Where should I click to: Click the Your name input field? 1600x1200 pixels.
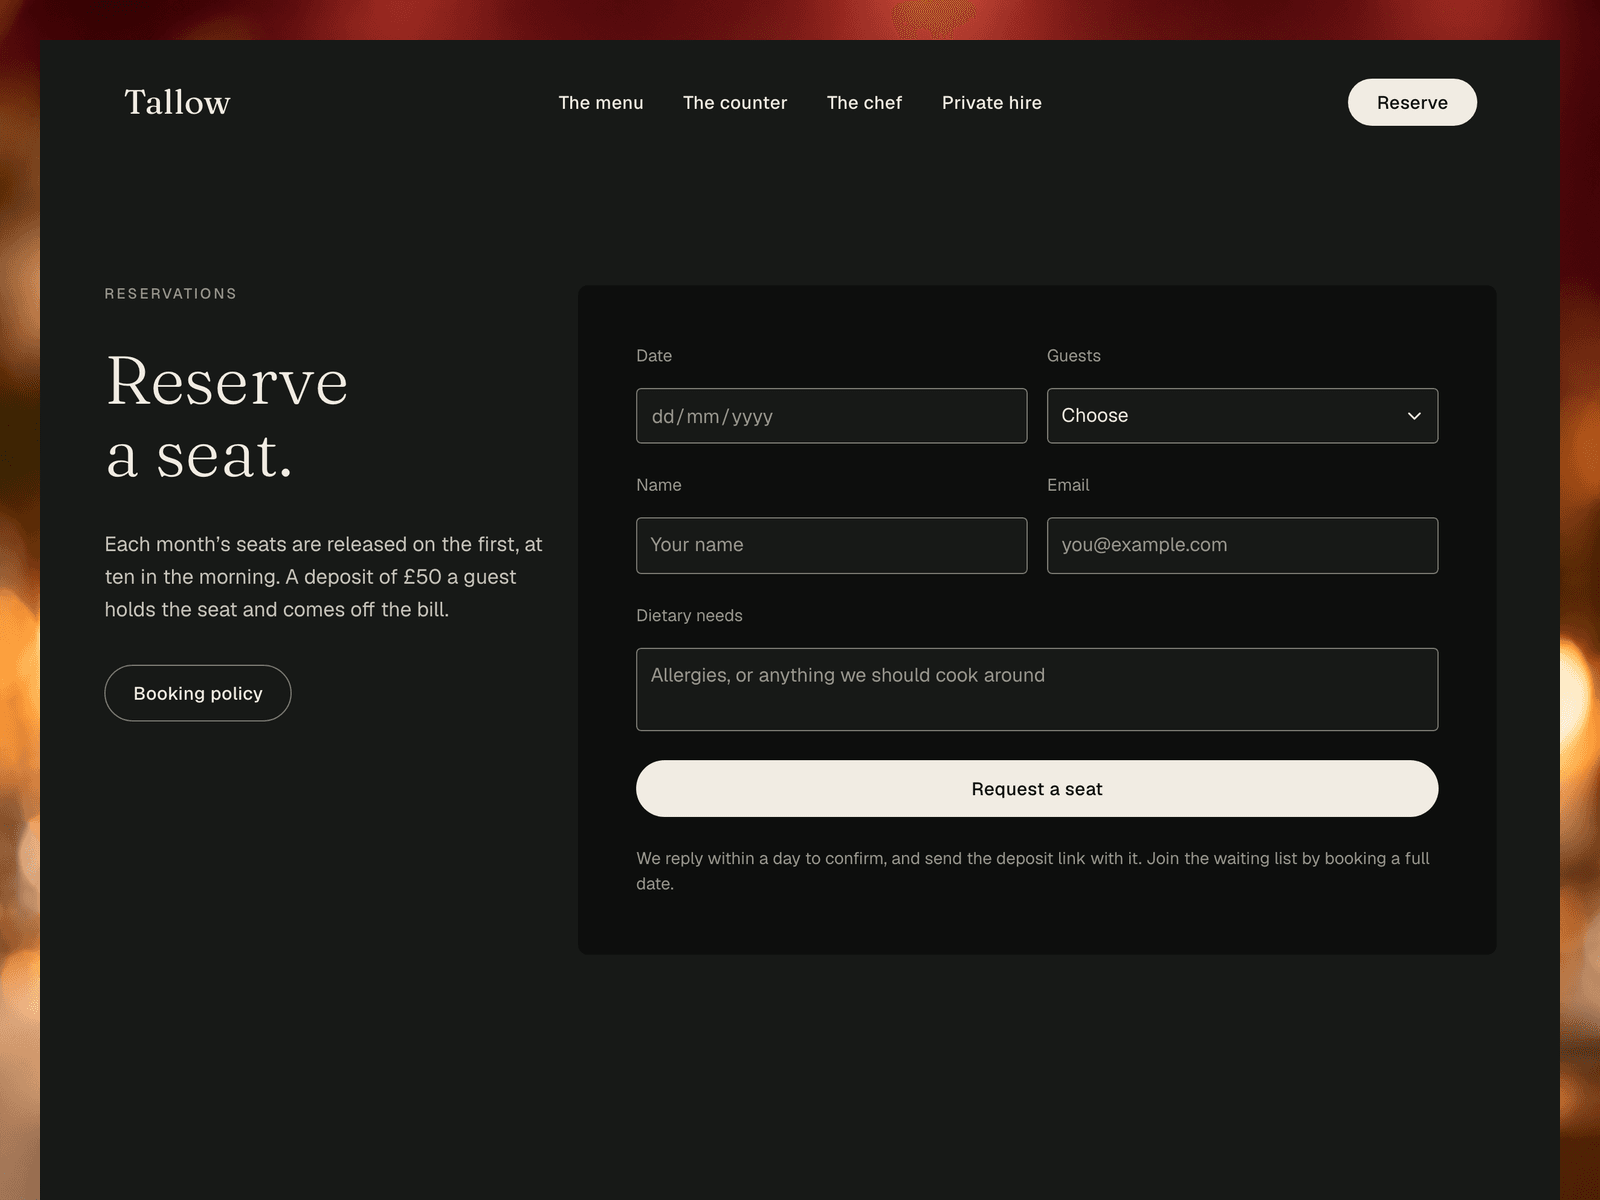pos(832,545)
